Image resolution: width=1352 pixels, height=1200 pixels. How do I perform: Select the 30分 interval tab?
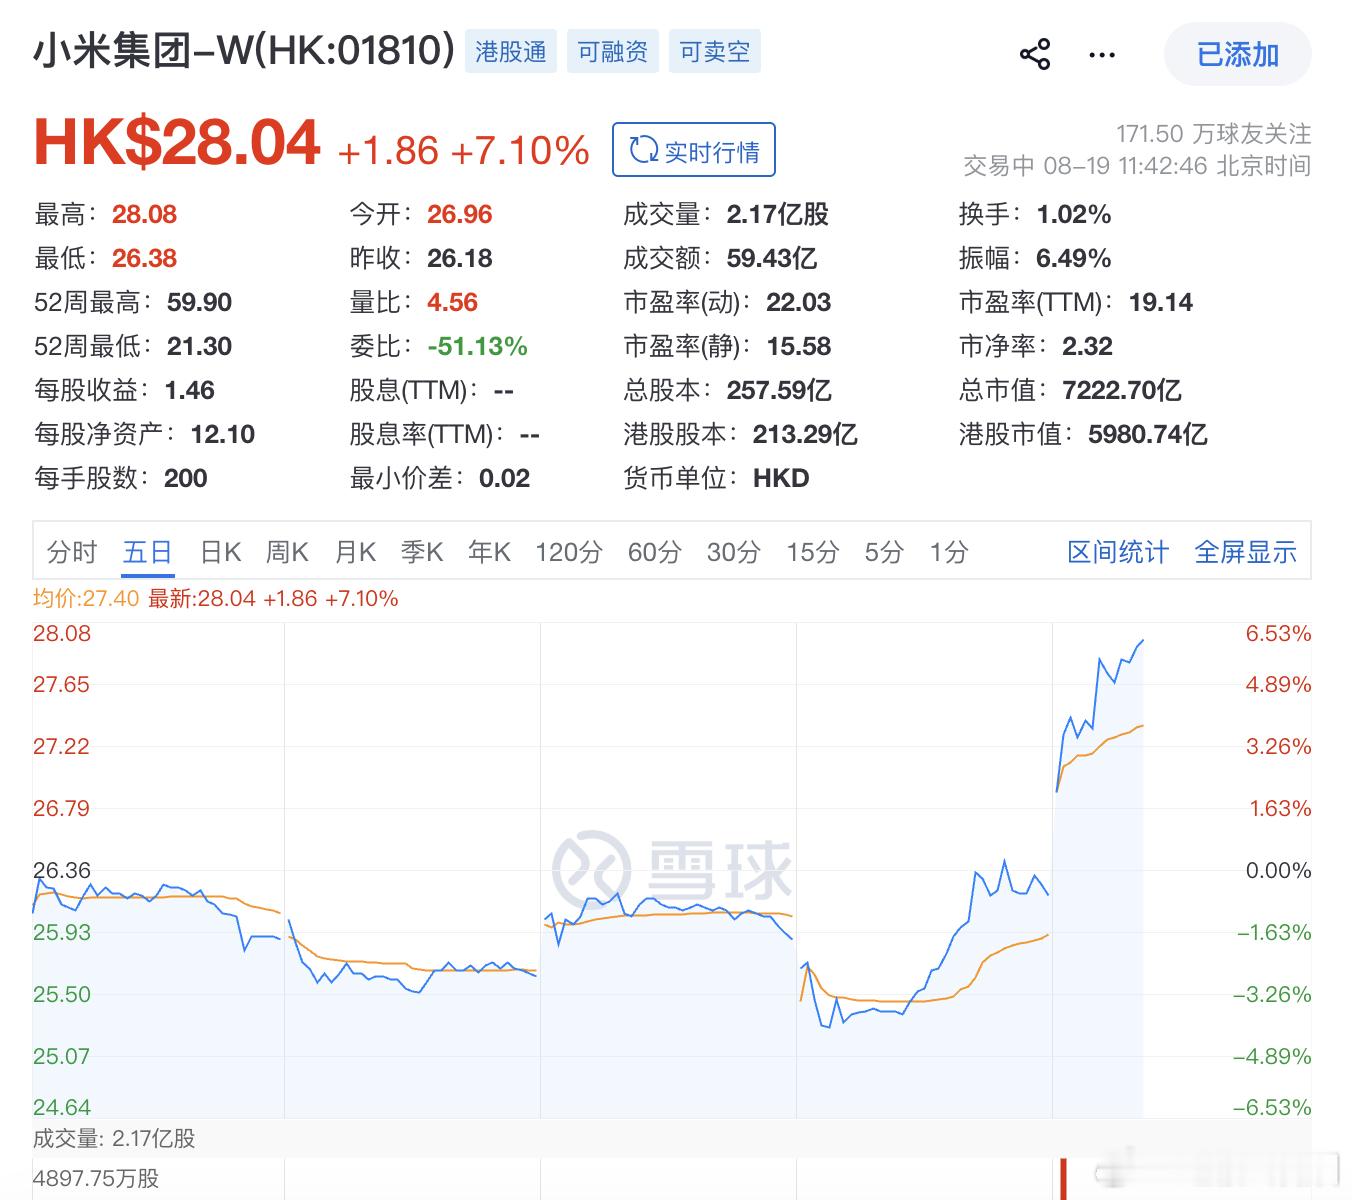coord(734,552)
